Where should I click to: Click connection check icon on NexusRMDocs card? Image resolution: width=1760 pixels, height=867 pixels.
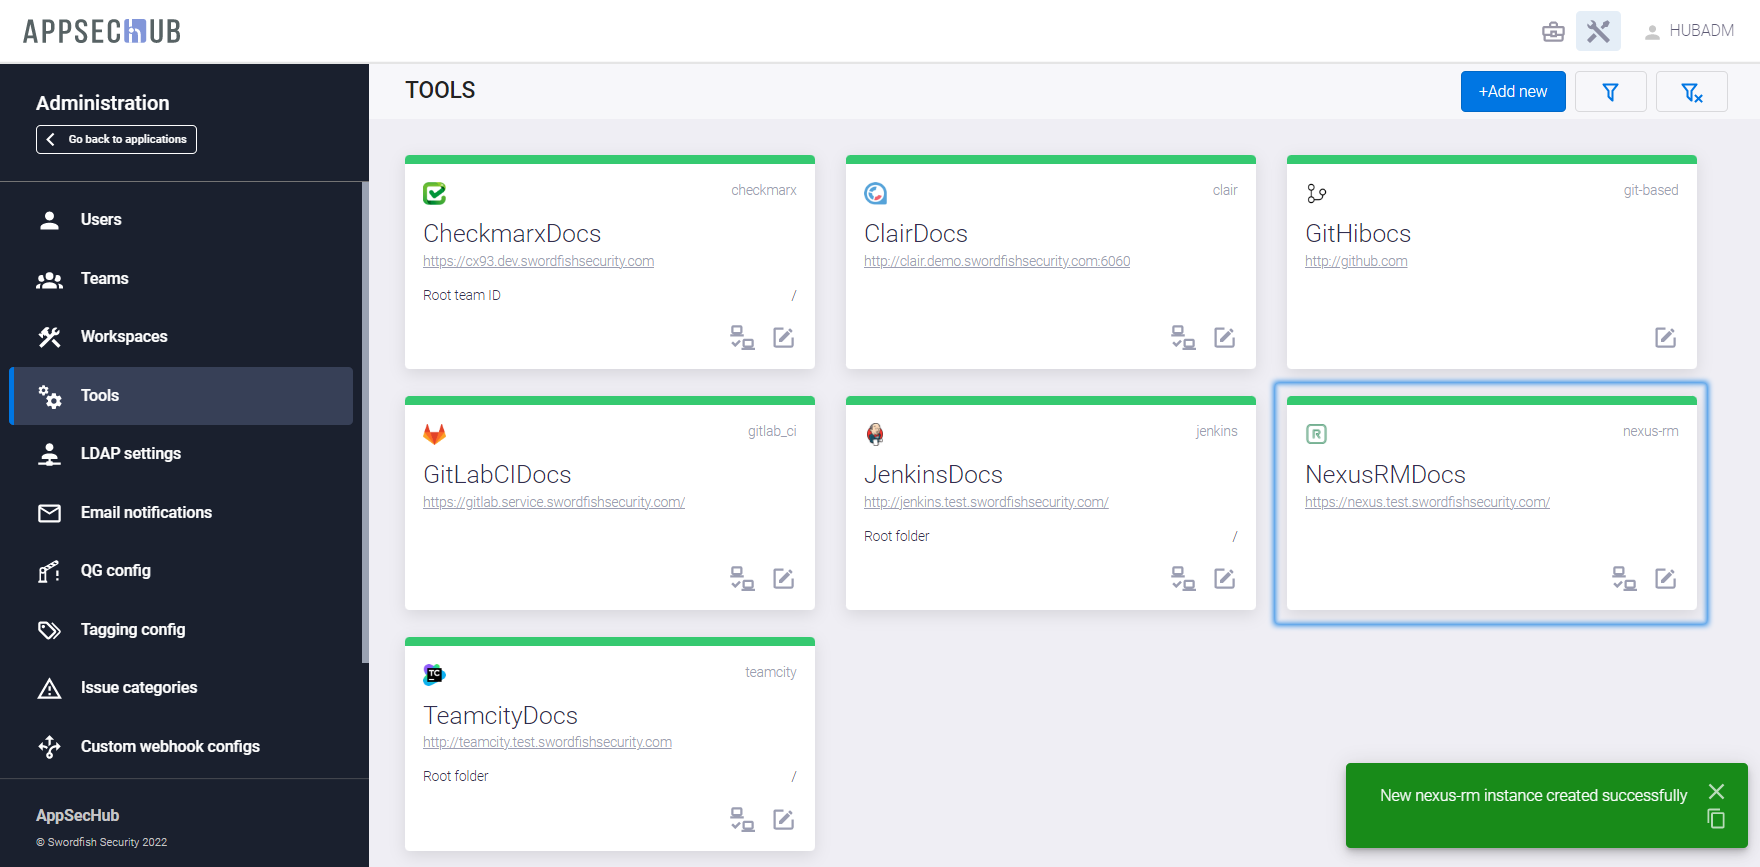(1624, 579)
